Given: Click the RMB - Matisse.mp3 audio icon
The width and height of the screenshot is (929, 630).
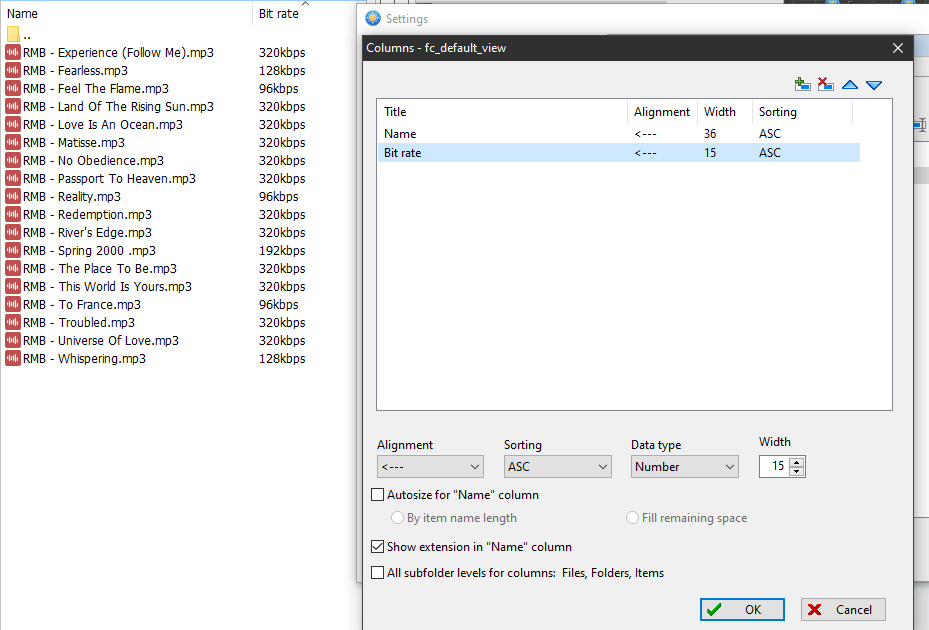Looking at the screenshot, I should coord(13,143).
